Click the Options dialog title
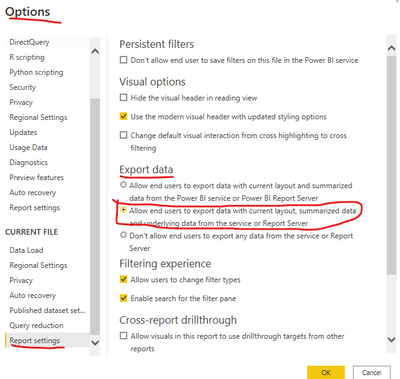The image size is (400, 379). tap(27, 12)
